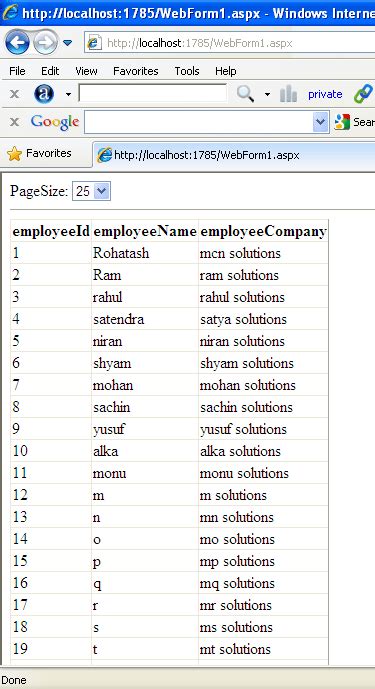Click the Google toolbar search box
The image size is (375, 689).
click(x=199, y=122)
